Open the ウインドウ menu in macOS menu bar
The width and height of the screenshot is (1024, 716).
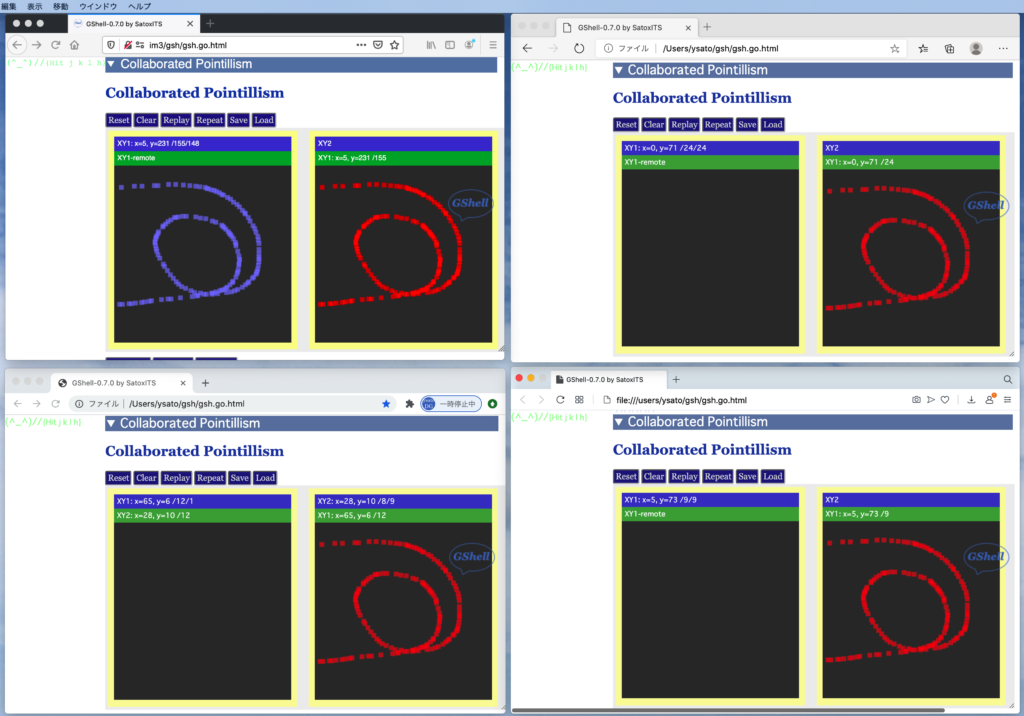tap(96, 6)
